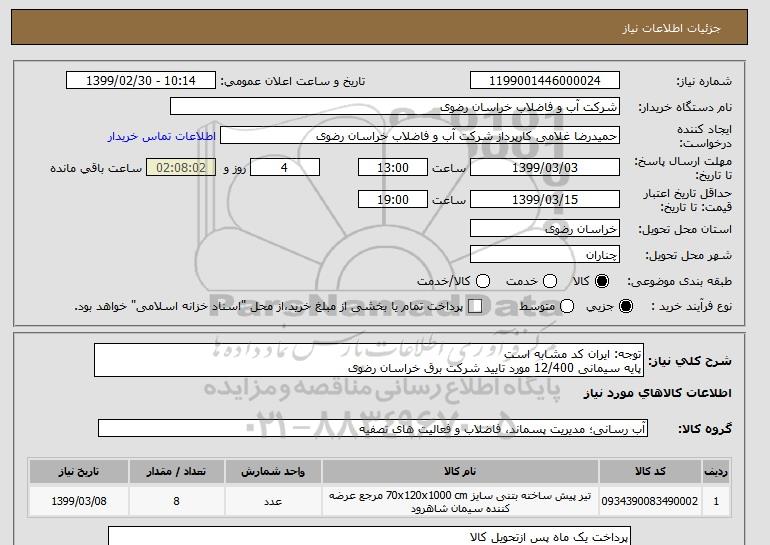770x545 pixels.
Task: Click the طبقه بندی موضوعی label
Action: coord(680,281)
